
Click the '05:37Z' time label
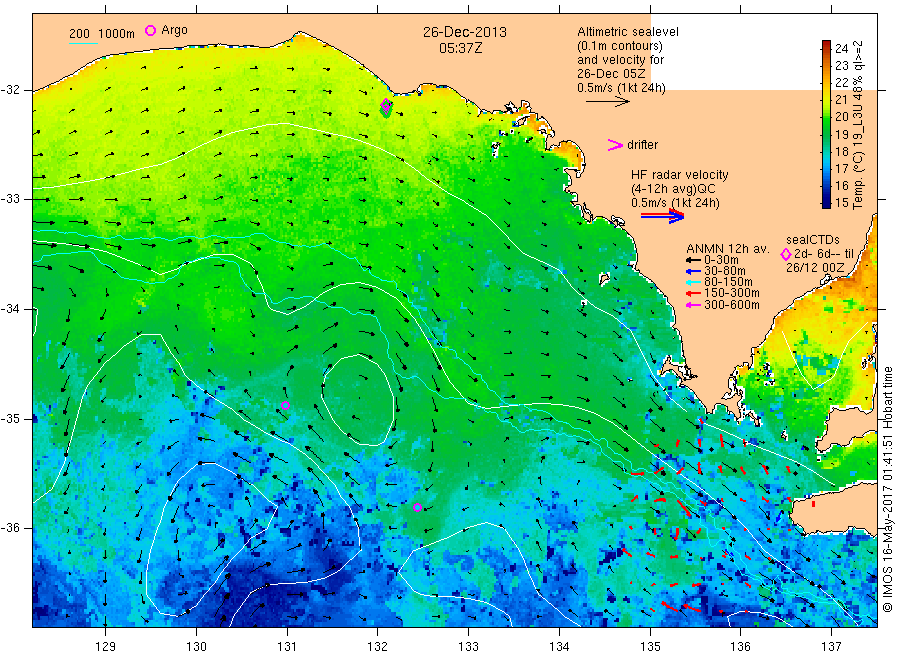pyautogui.click(x=461, y=48)
